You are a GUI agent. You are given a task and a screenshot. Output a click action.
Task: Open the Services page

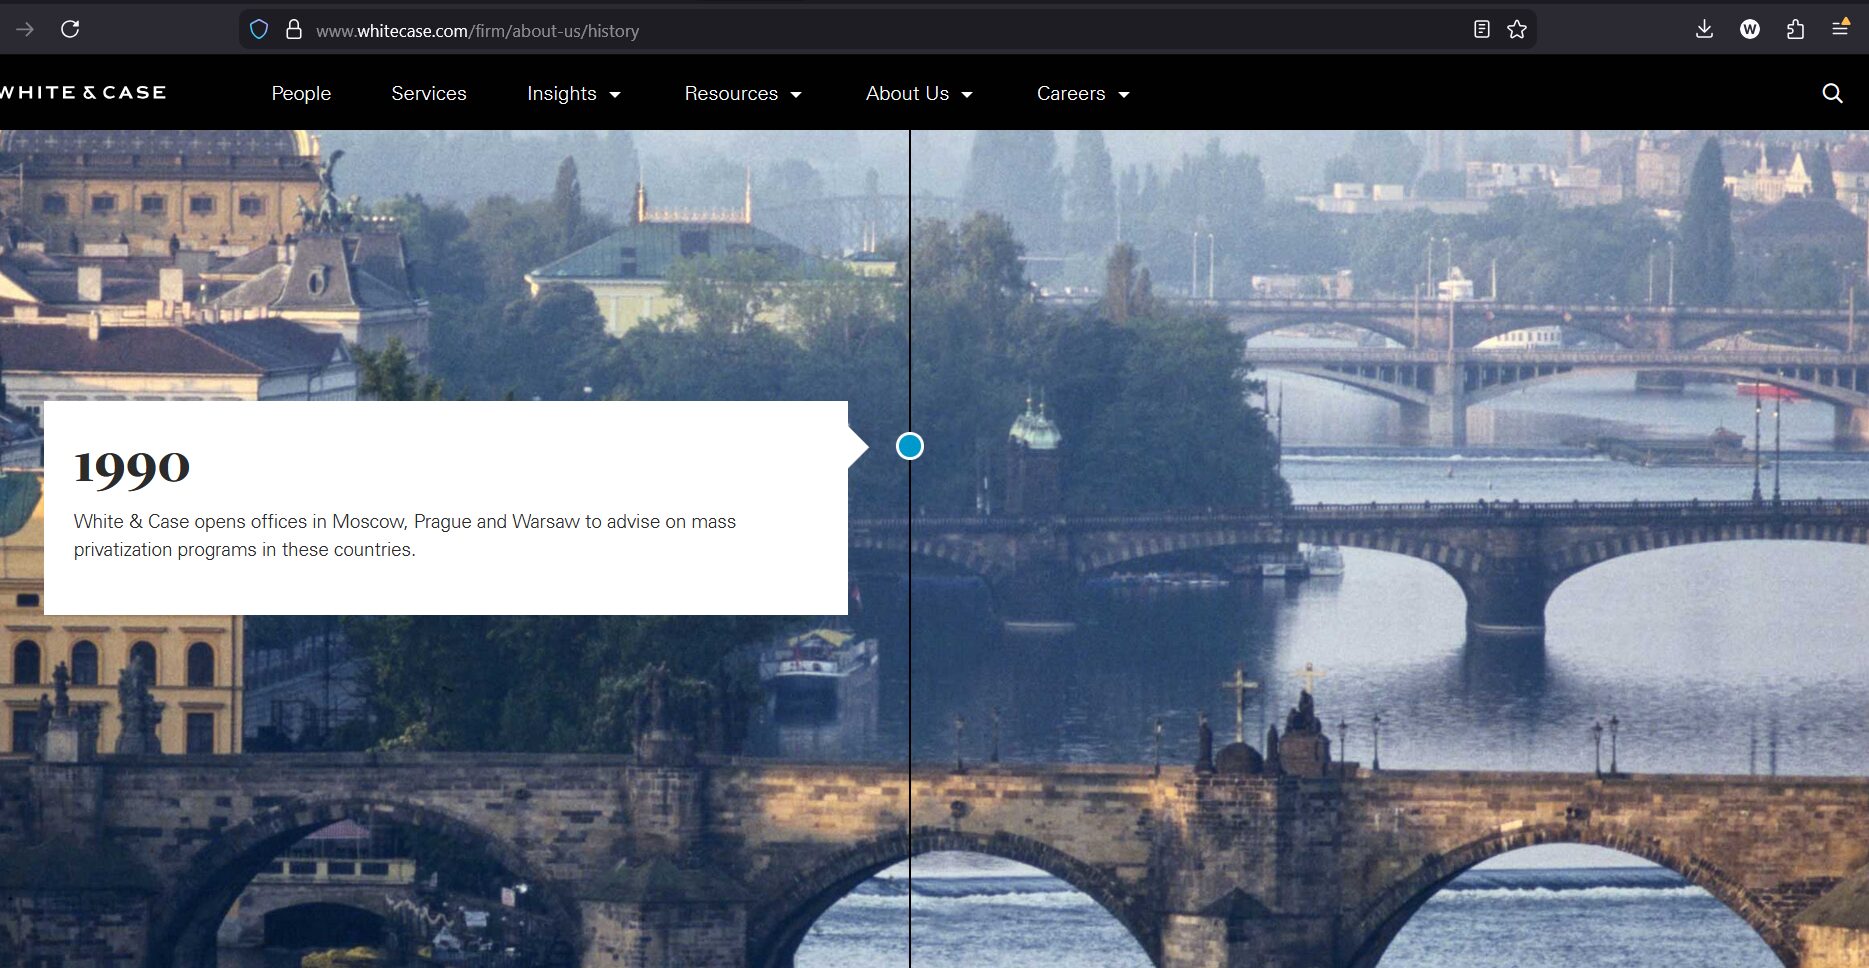pyautogui.click(x=429, y=93)
